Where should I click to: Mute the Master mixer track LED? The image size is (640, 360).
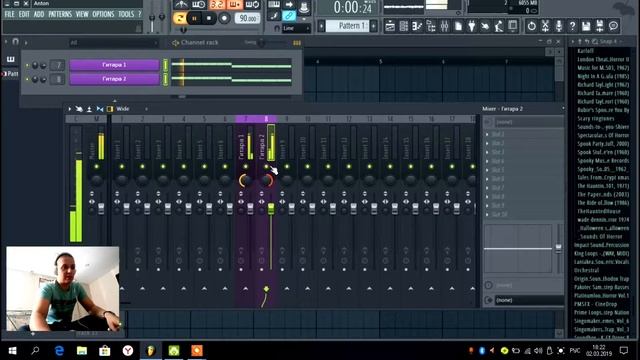[97, 167]
